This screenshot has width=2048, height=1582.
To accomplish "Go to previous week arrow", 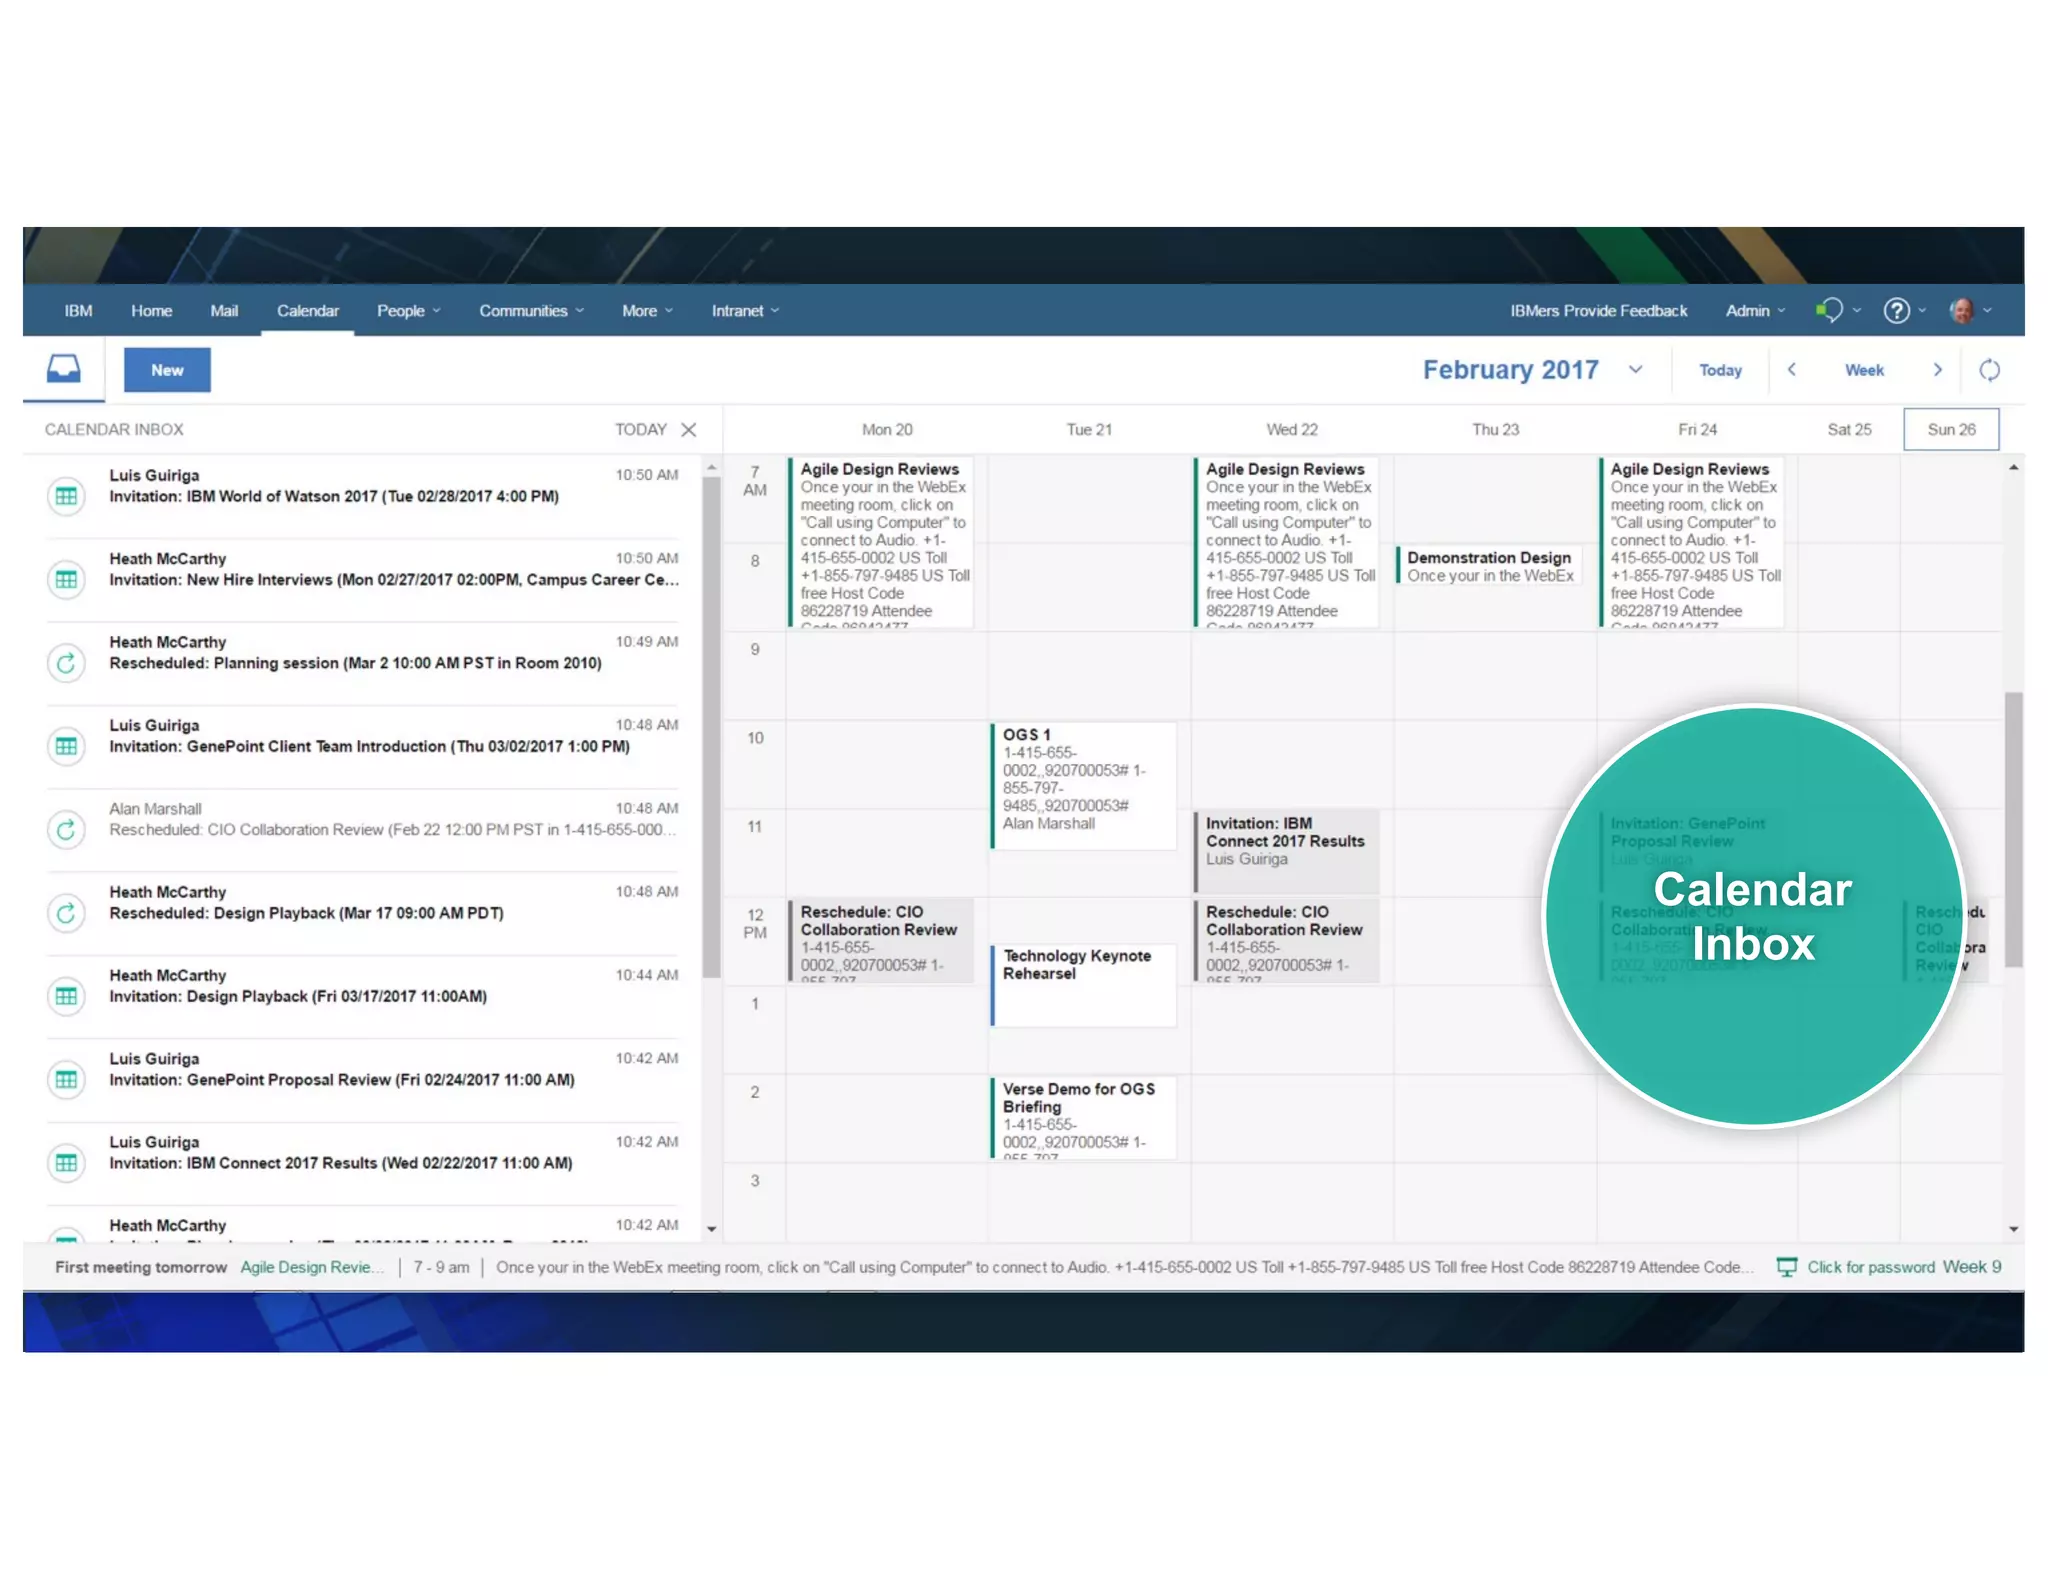I will (1792, 370).
